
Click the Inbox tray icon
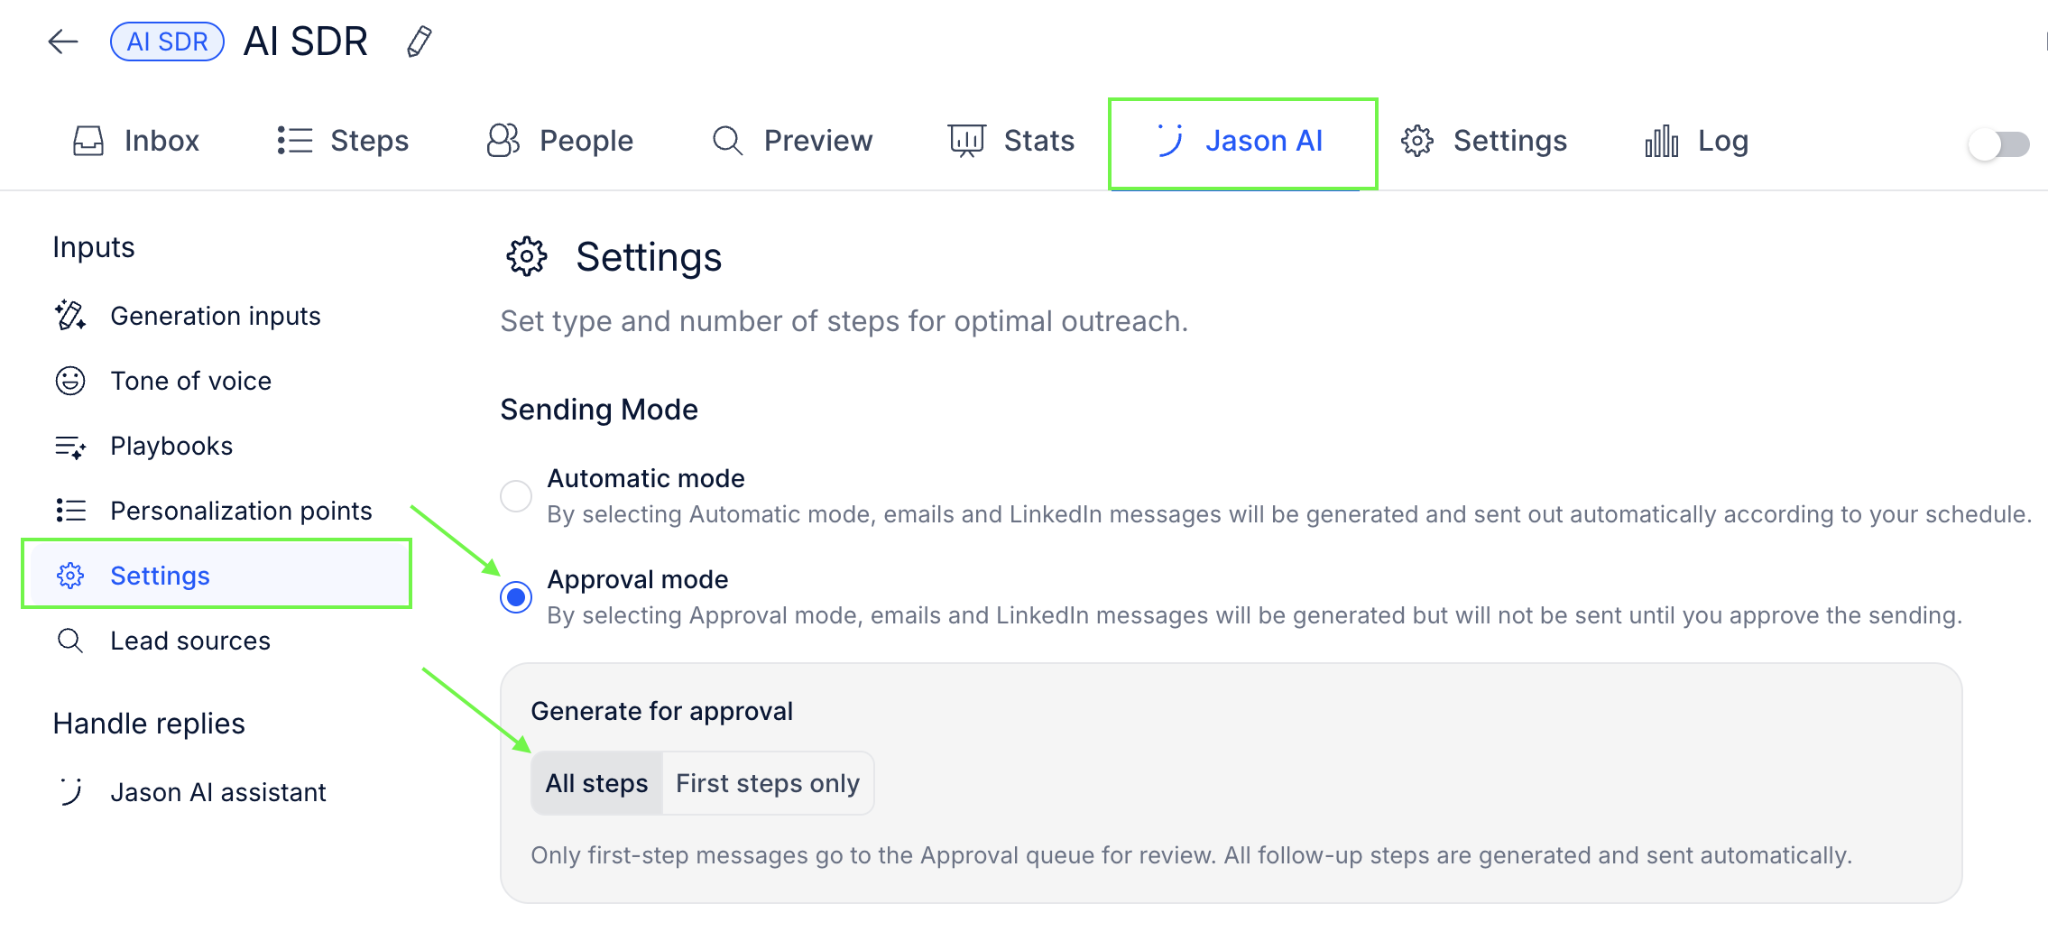click(x=88, y=141)
